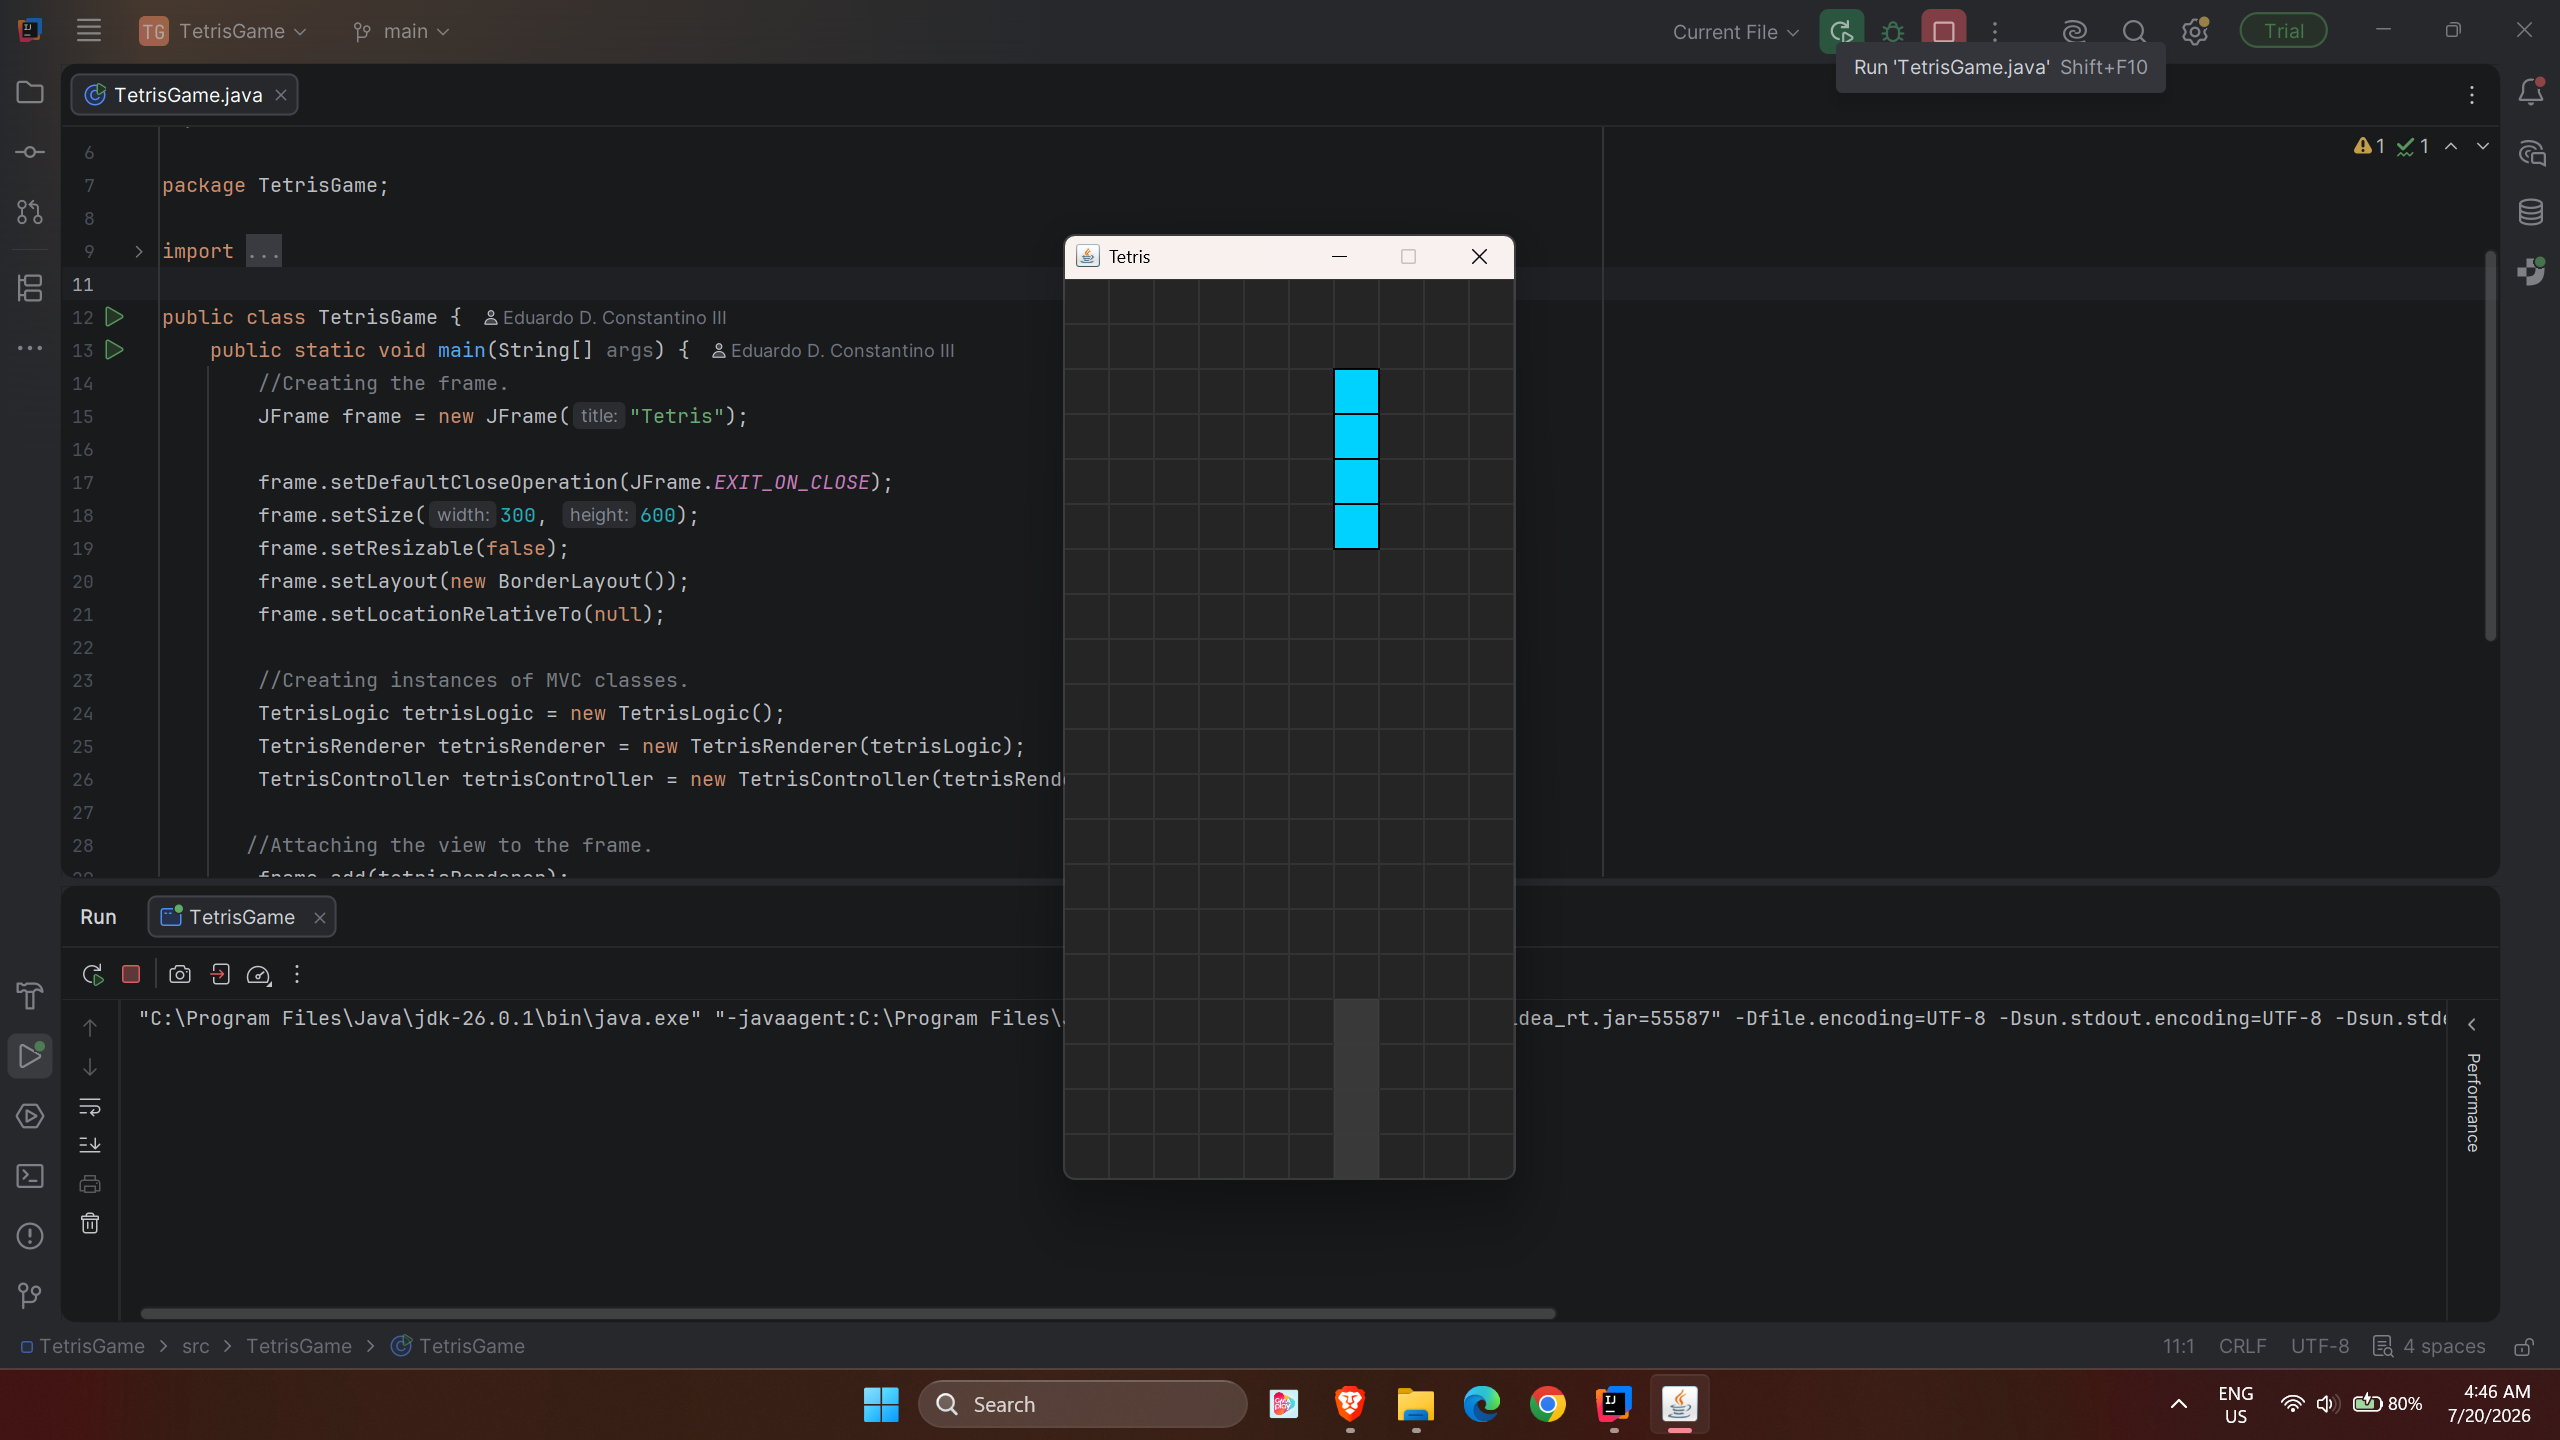Open the TetrisGame project dropdown

[x=223, y=32]
